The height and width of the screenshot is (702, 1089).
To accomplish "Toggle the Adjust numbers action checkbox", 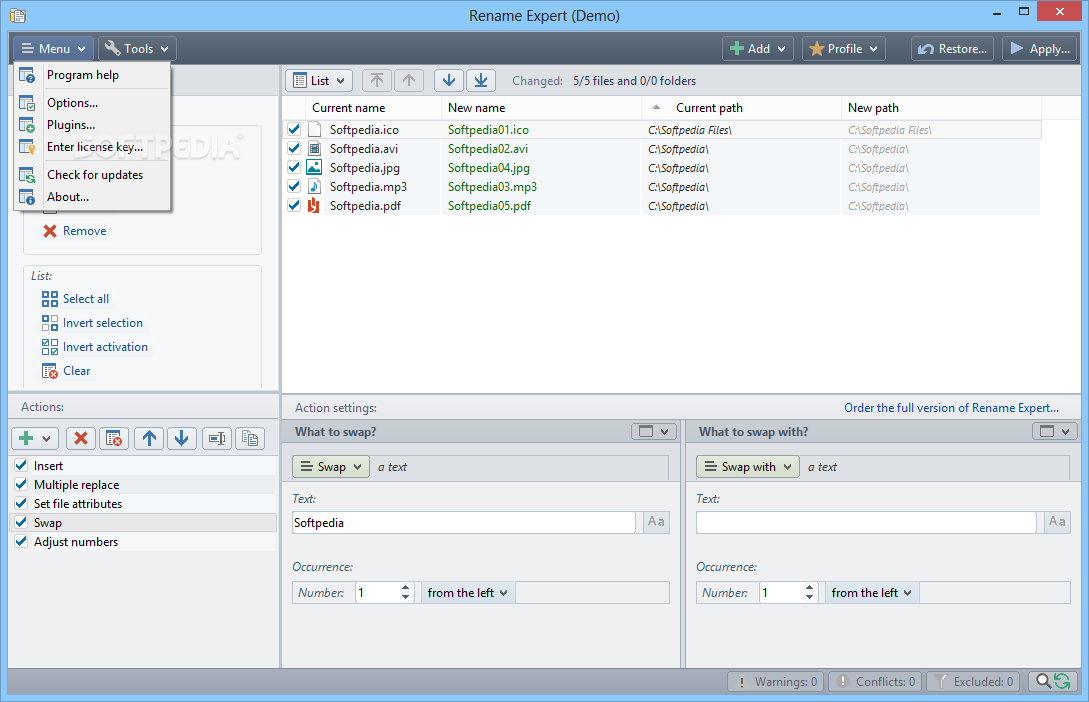I will pyautogui.click(x=21, y=542).
